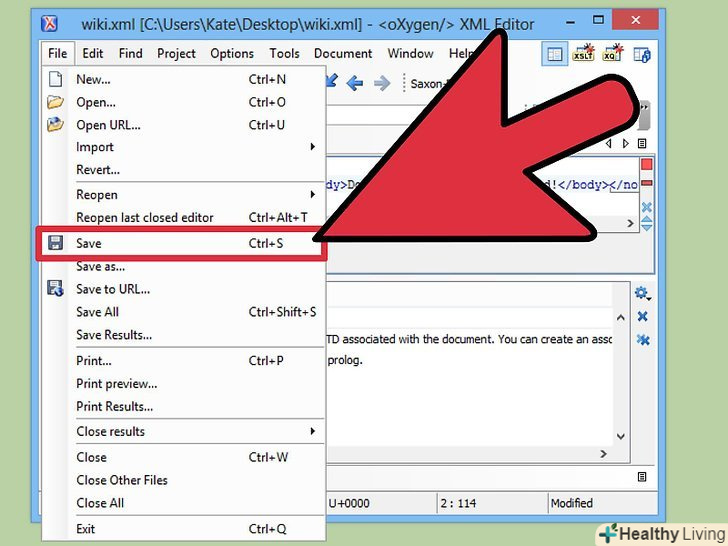The image size is (728, 546).
Task: Select Reopen last closed editor
Action: (183, 217)
